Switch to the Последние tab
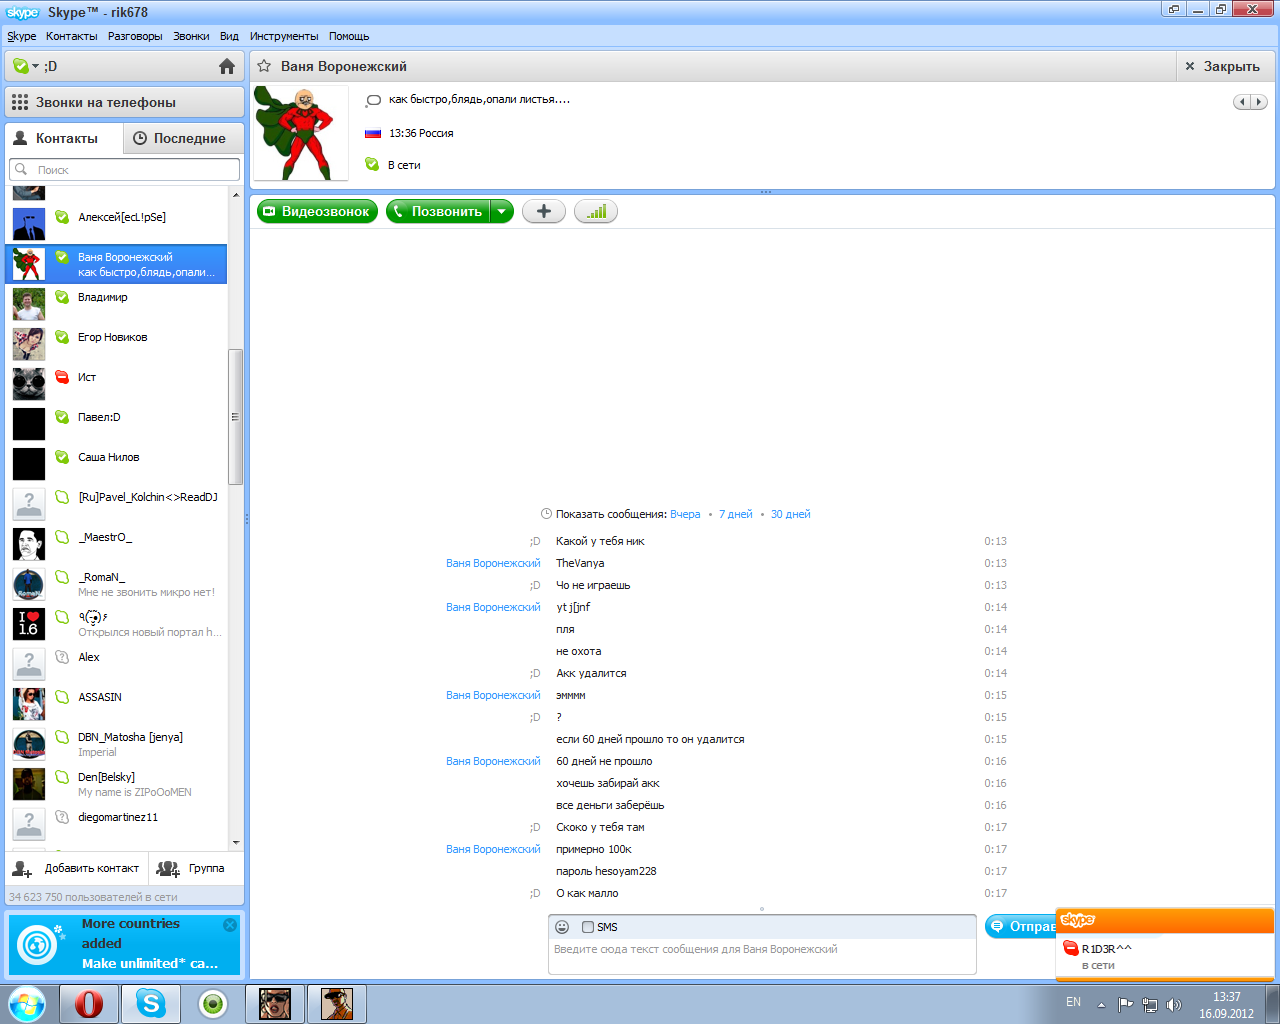 click(184, 138)
